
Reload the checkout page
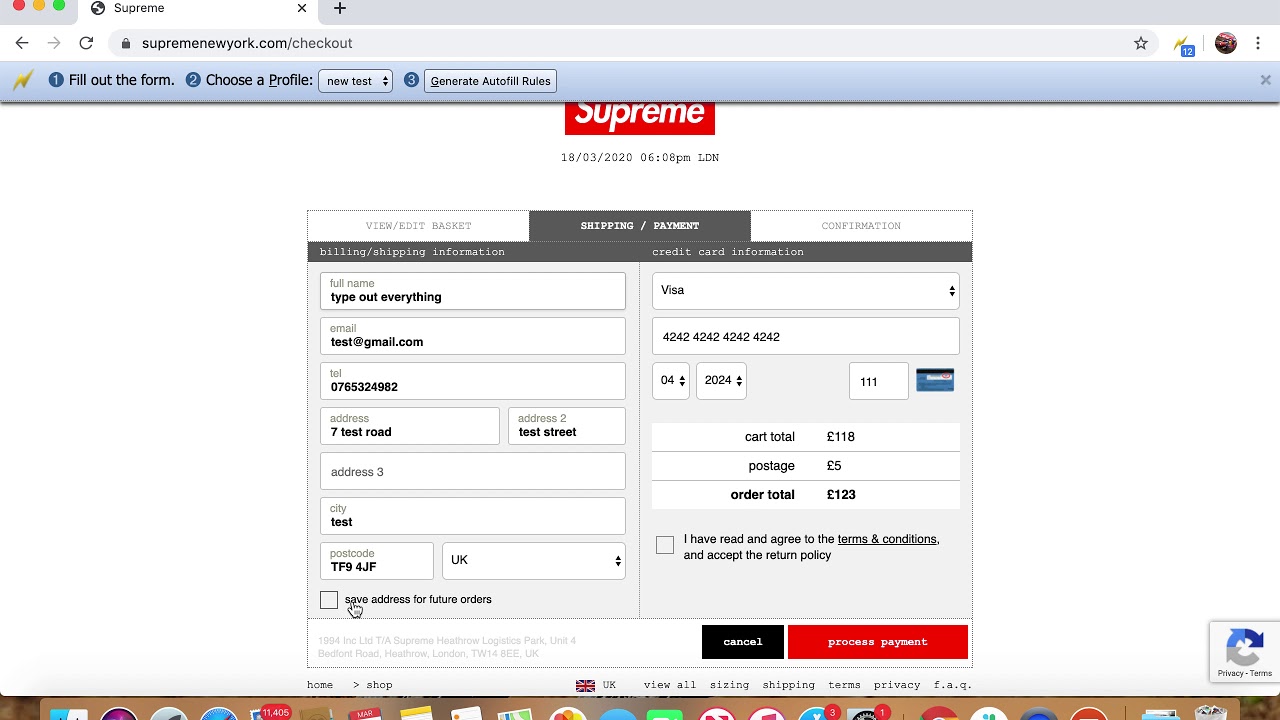86,43
